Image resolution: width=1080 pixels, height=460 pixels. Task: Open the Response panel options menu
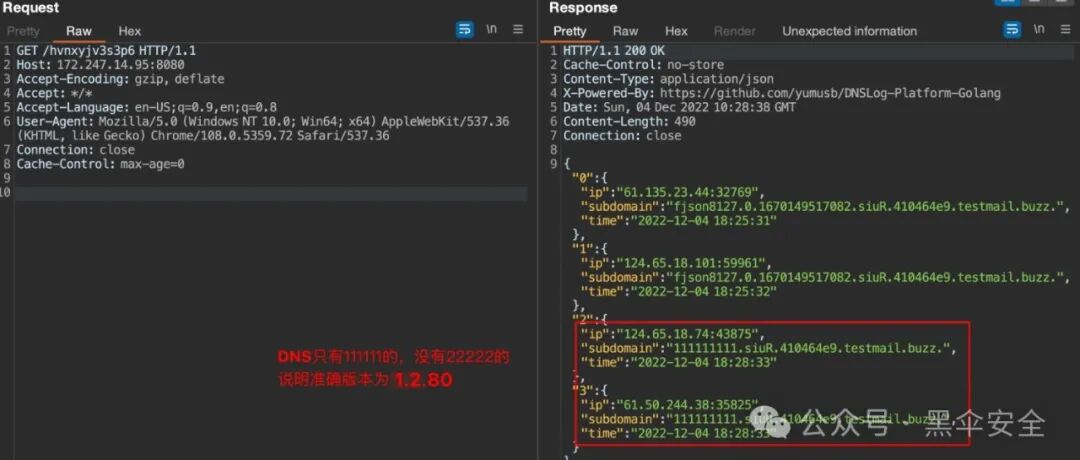(1065, 30)
